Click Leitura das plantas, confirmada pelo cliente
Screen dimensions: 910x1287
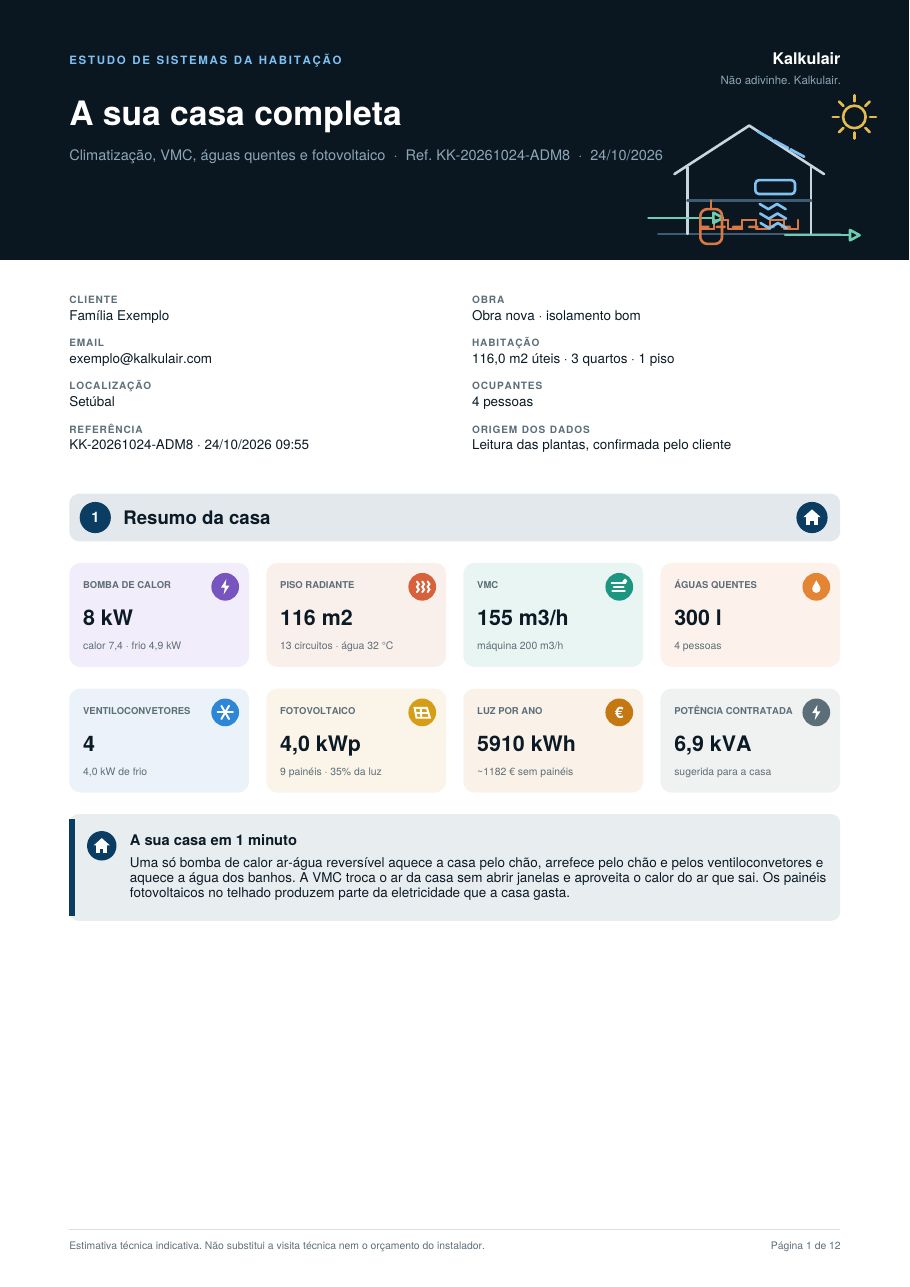tap(601, 444)
